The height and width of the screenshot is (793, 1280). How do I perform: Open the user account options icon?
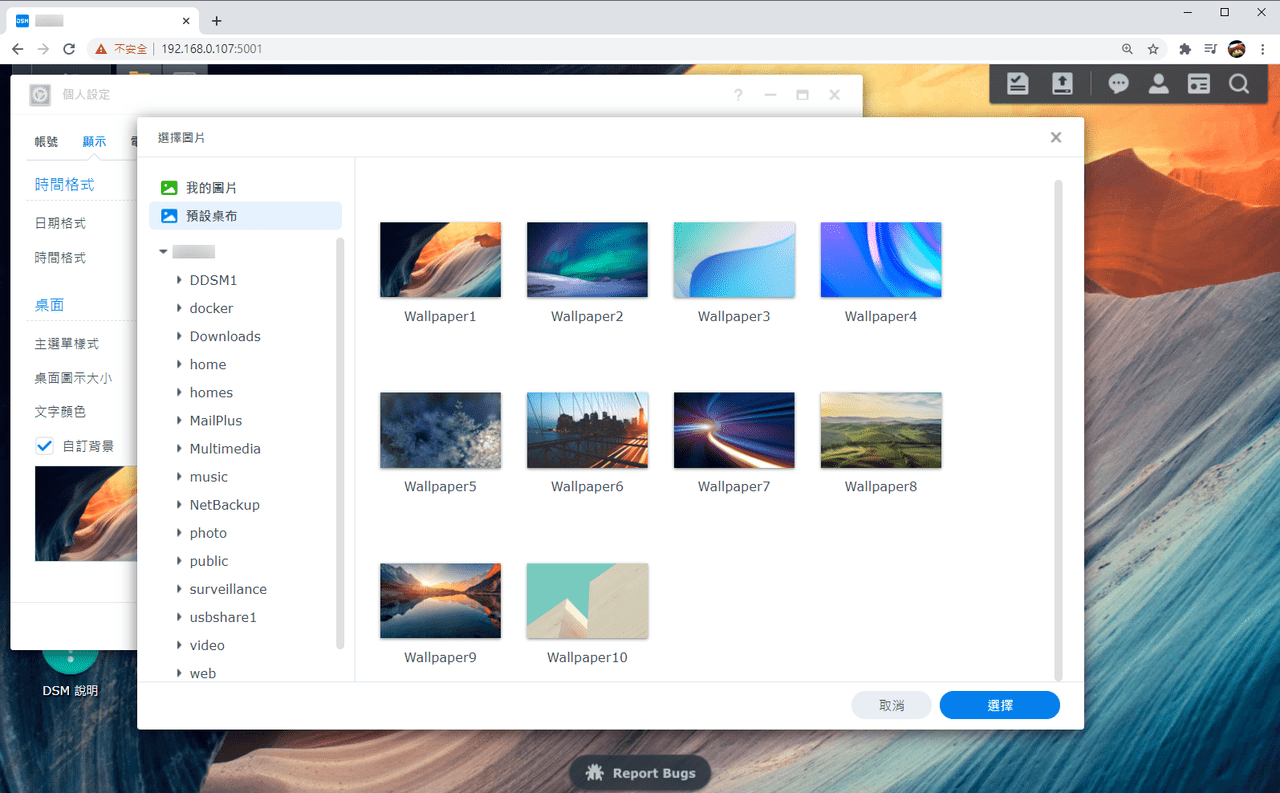(x=1159, y=84)
